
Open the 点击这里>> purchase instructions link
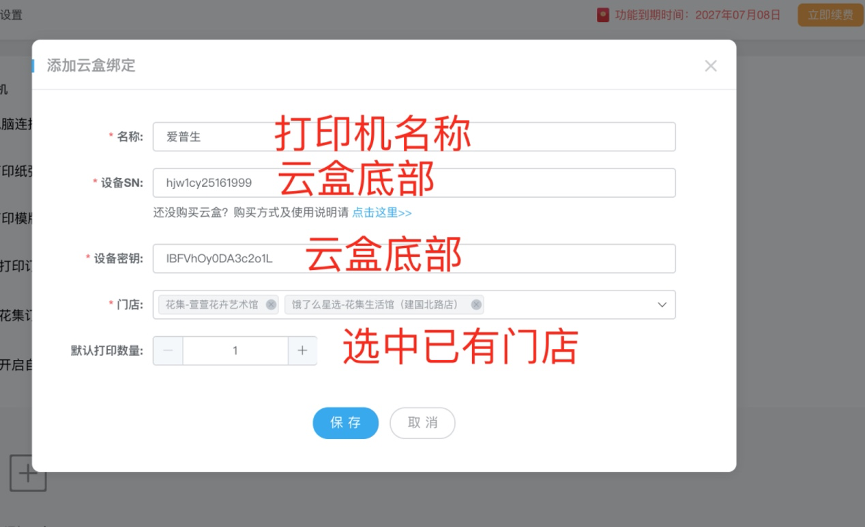[x=382, y=213]
